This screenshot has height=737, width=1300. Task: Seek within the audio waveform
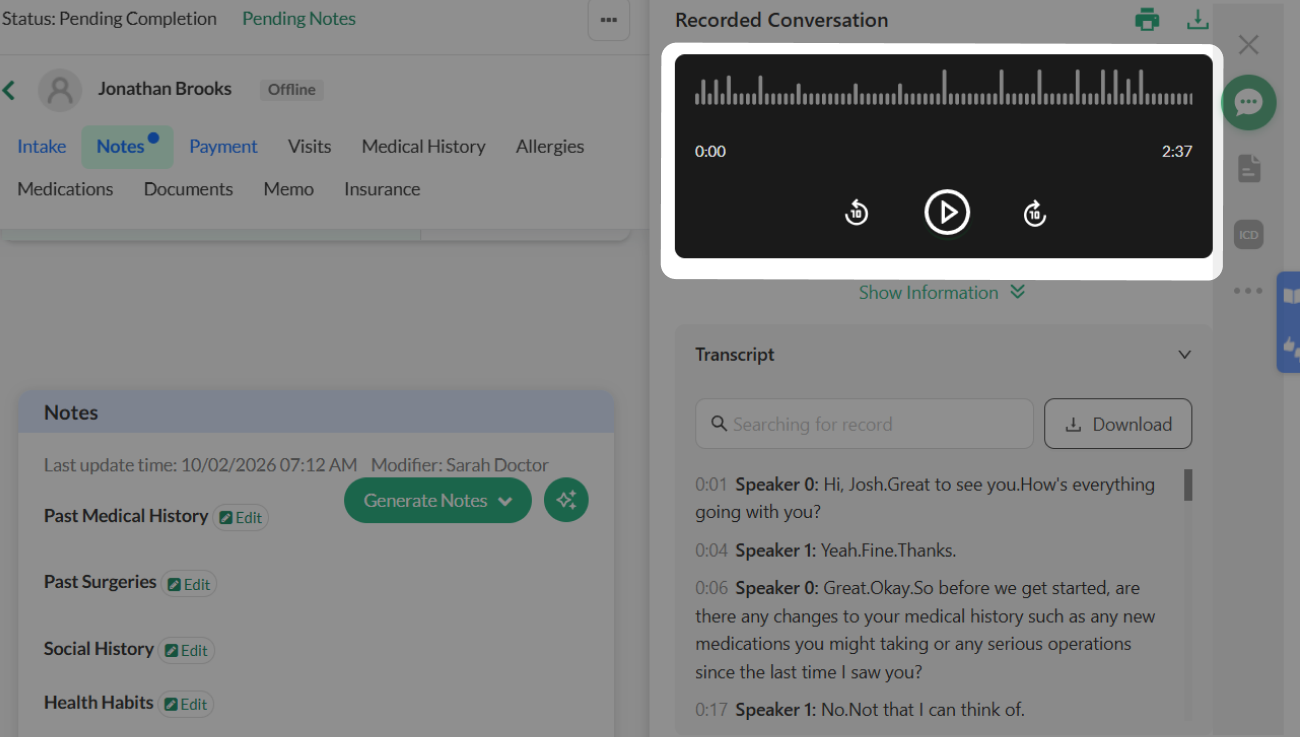point(943,88)
